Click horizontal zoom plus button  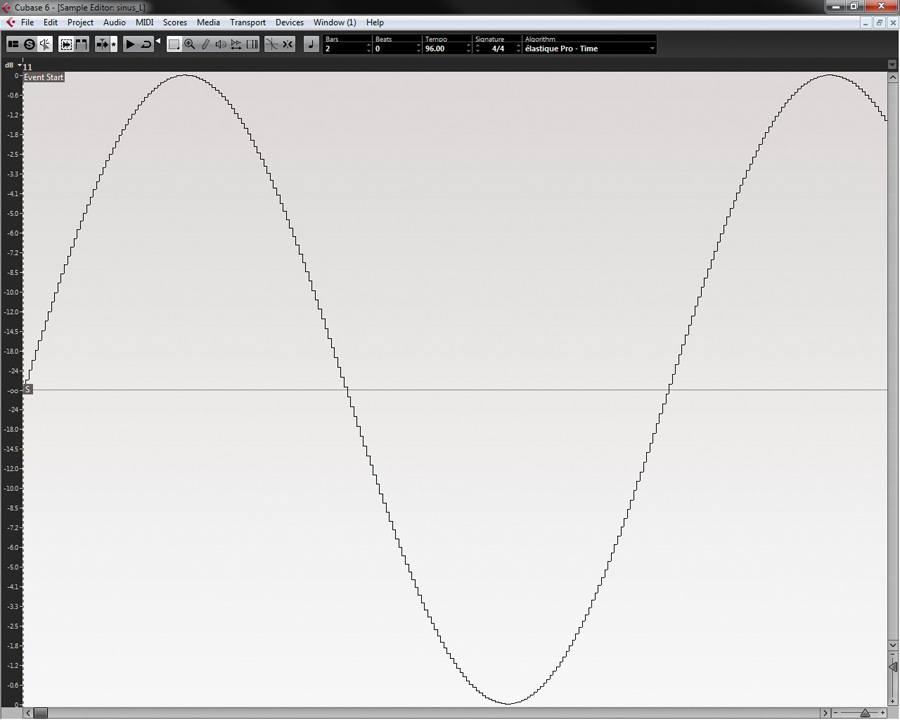tap(883, 713)
